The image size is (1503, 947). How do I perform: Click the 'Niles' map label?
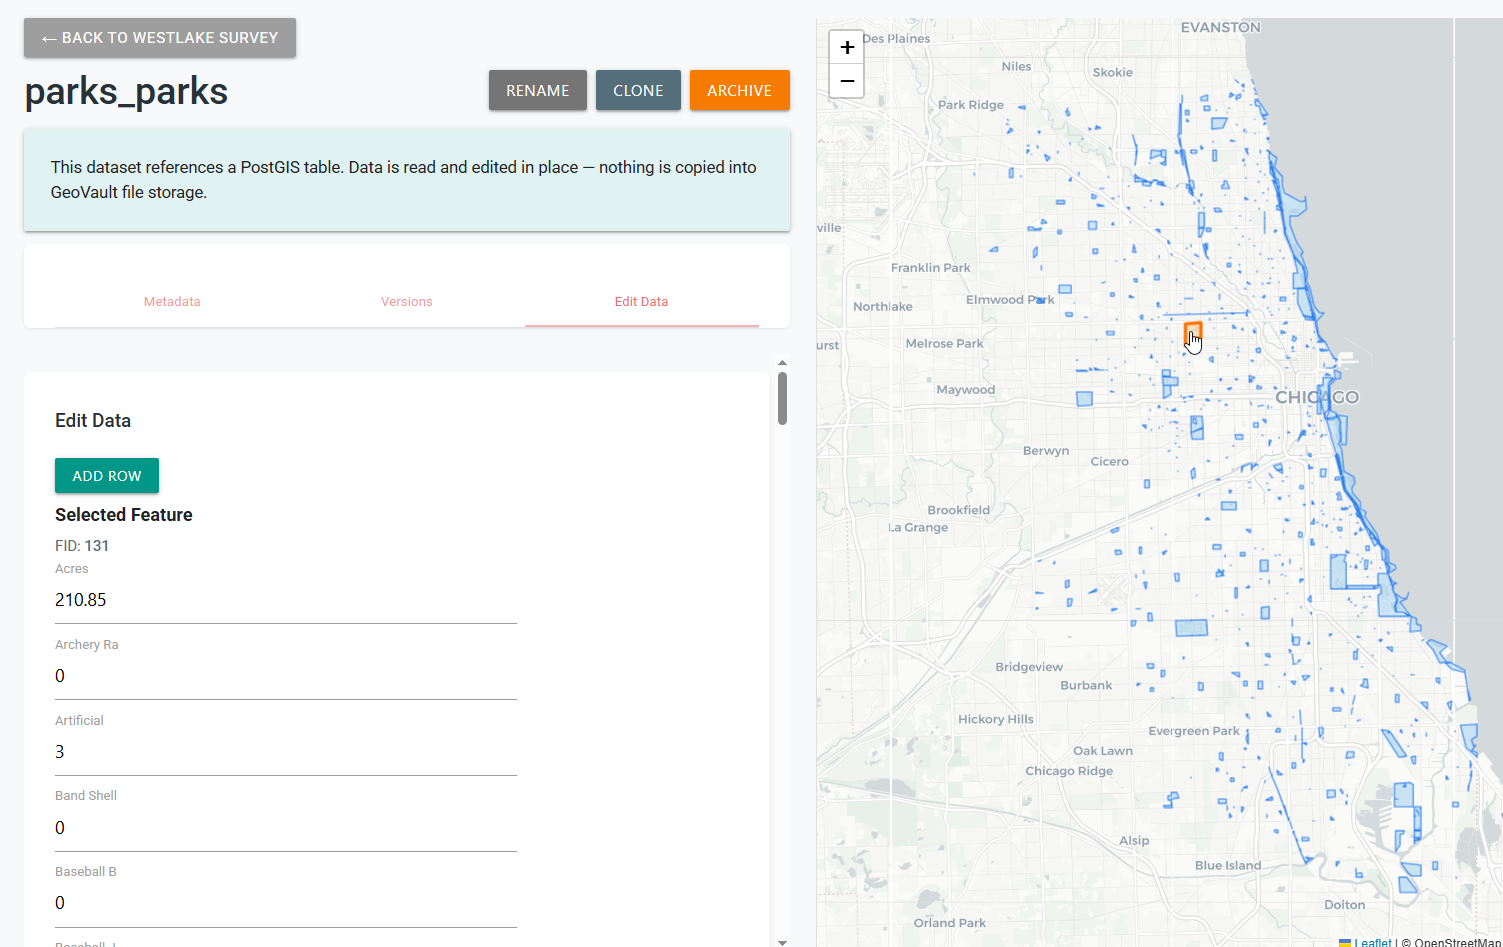click(1016, 67)
